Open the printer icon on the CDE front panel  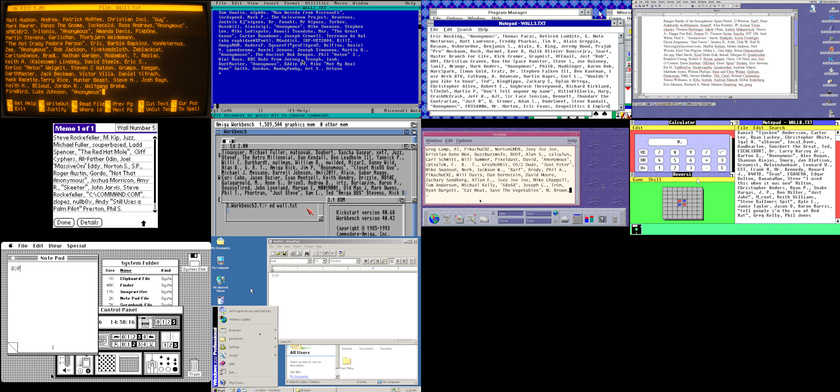click(x=565, y=220)
